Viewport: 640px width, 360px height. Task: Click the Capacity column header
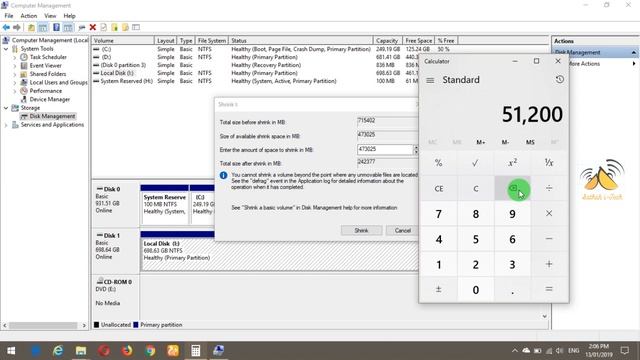click(x=387, y=41)
